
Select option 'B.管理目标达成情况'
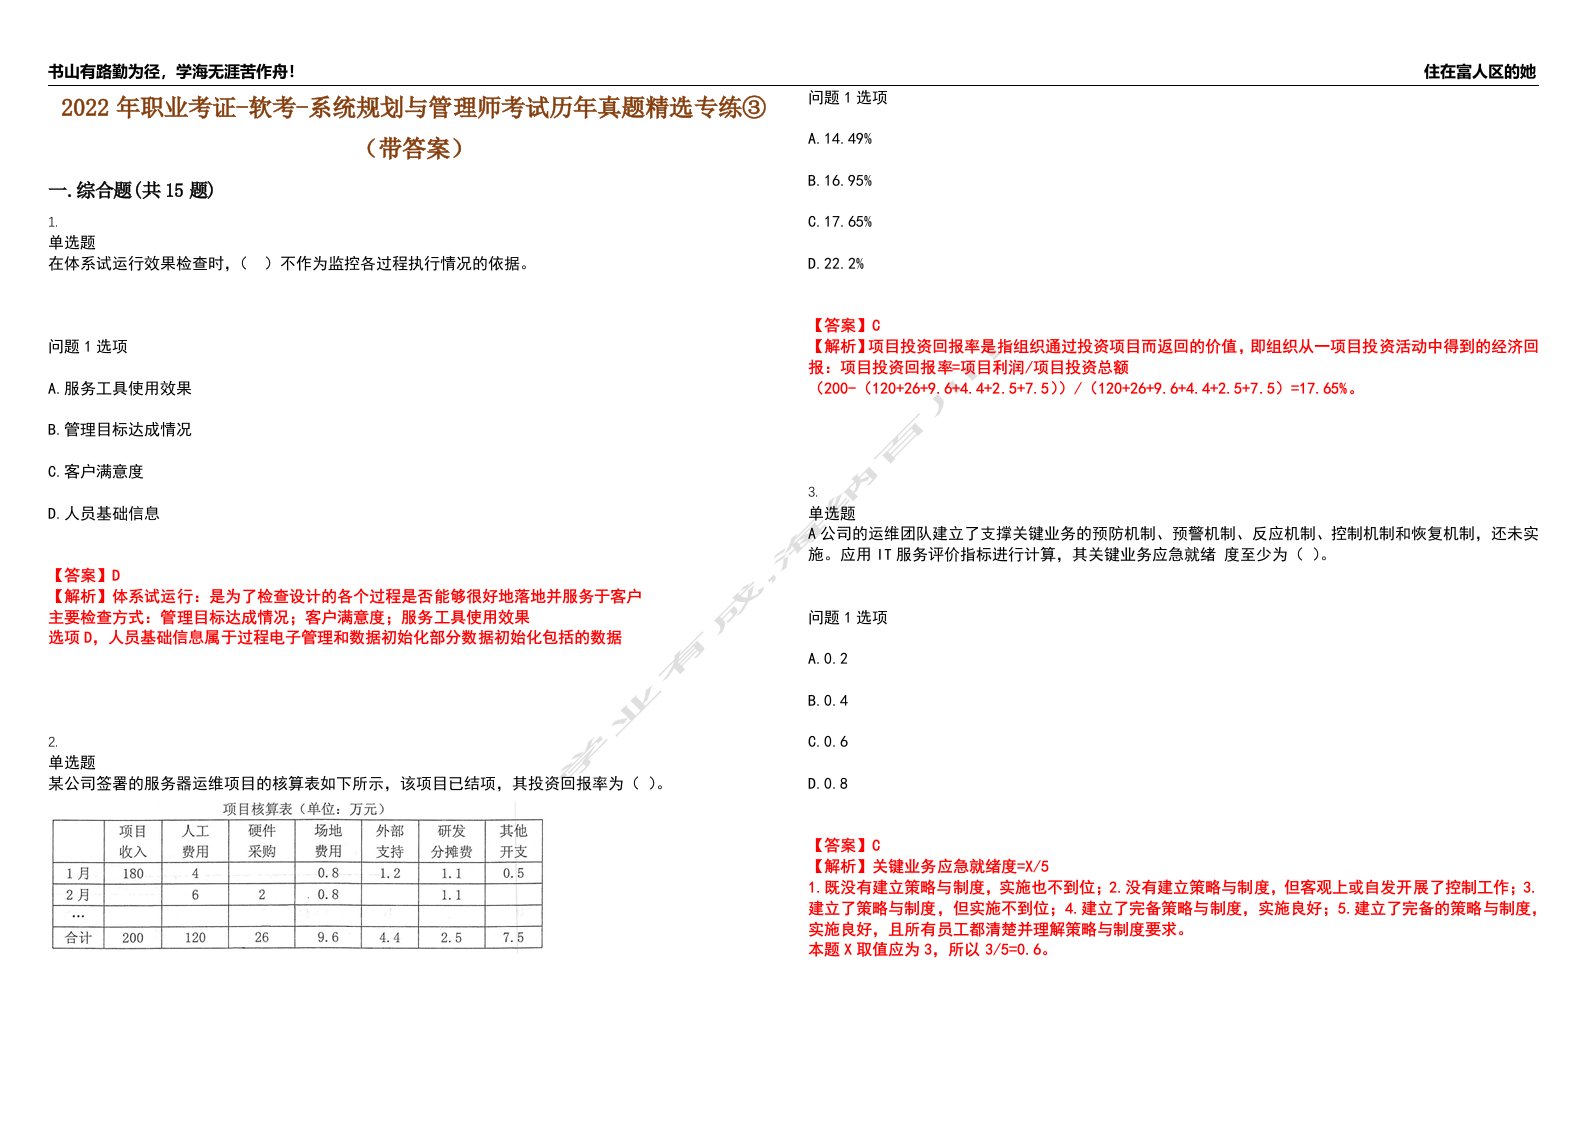120,430
